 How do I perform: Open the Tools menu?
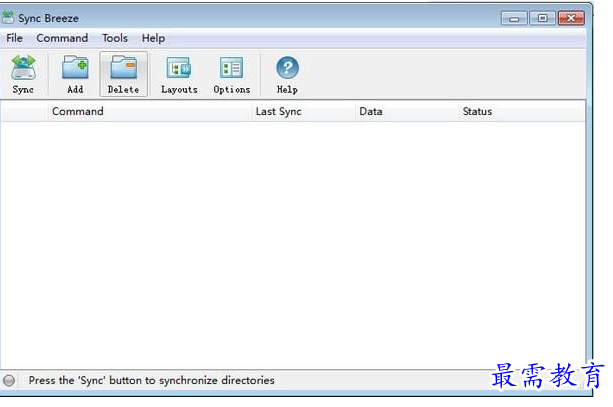coord(115,38)
